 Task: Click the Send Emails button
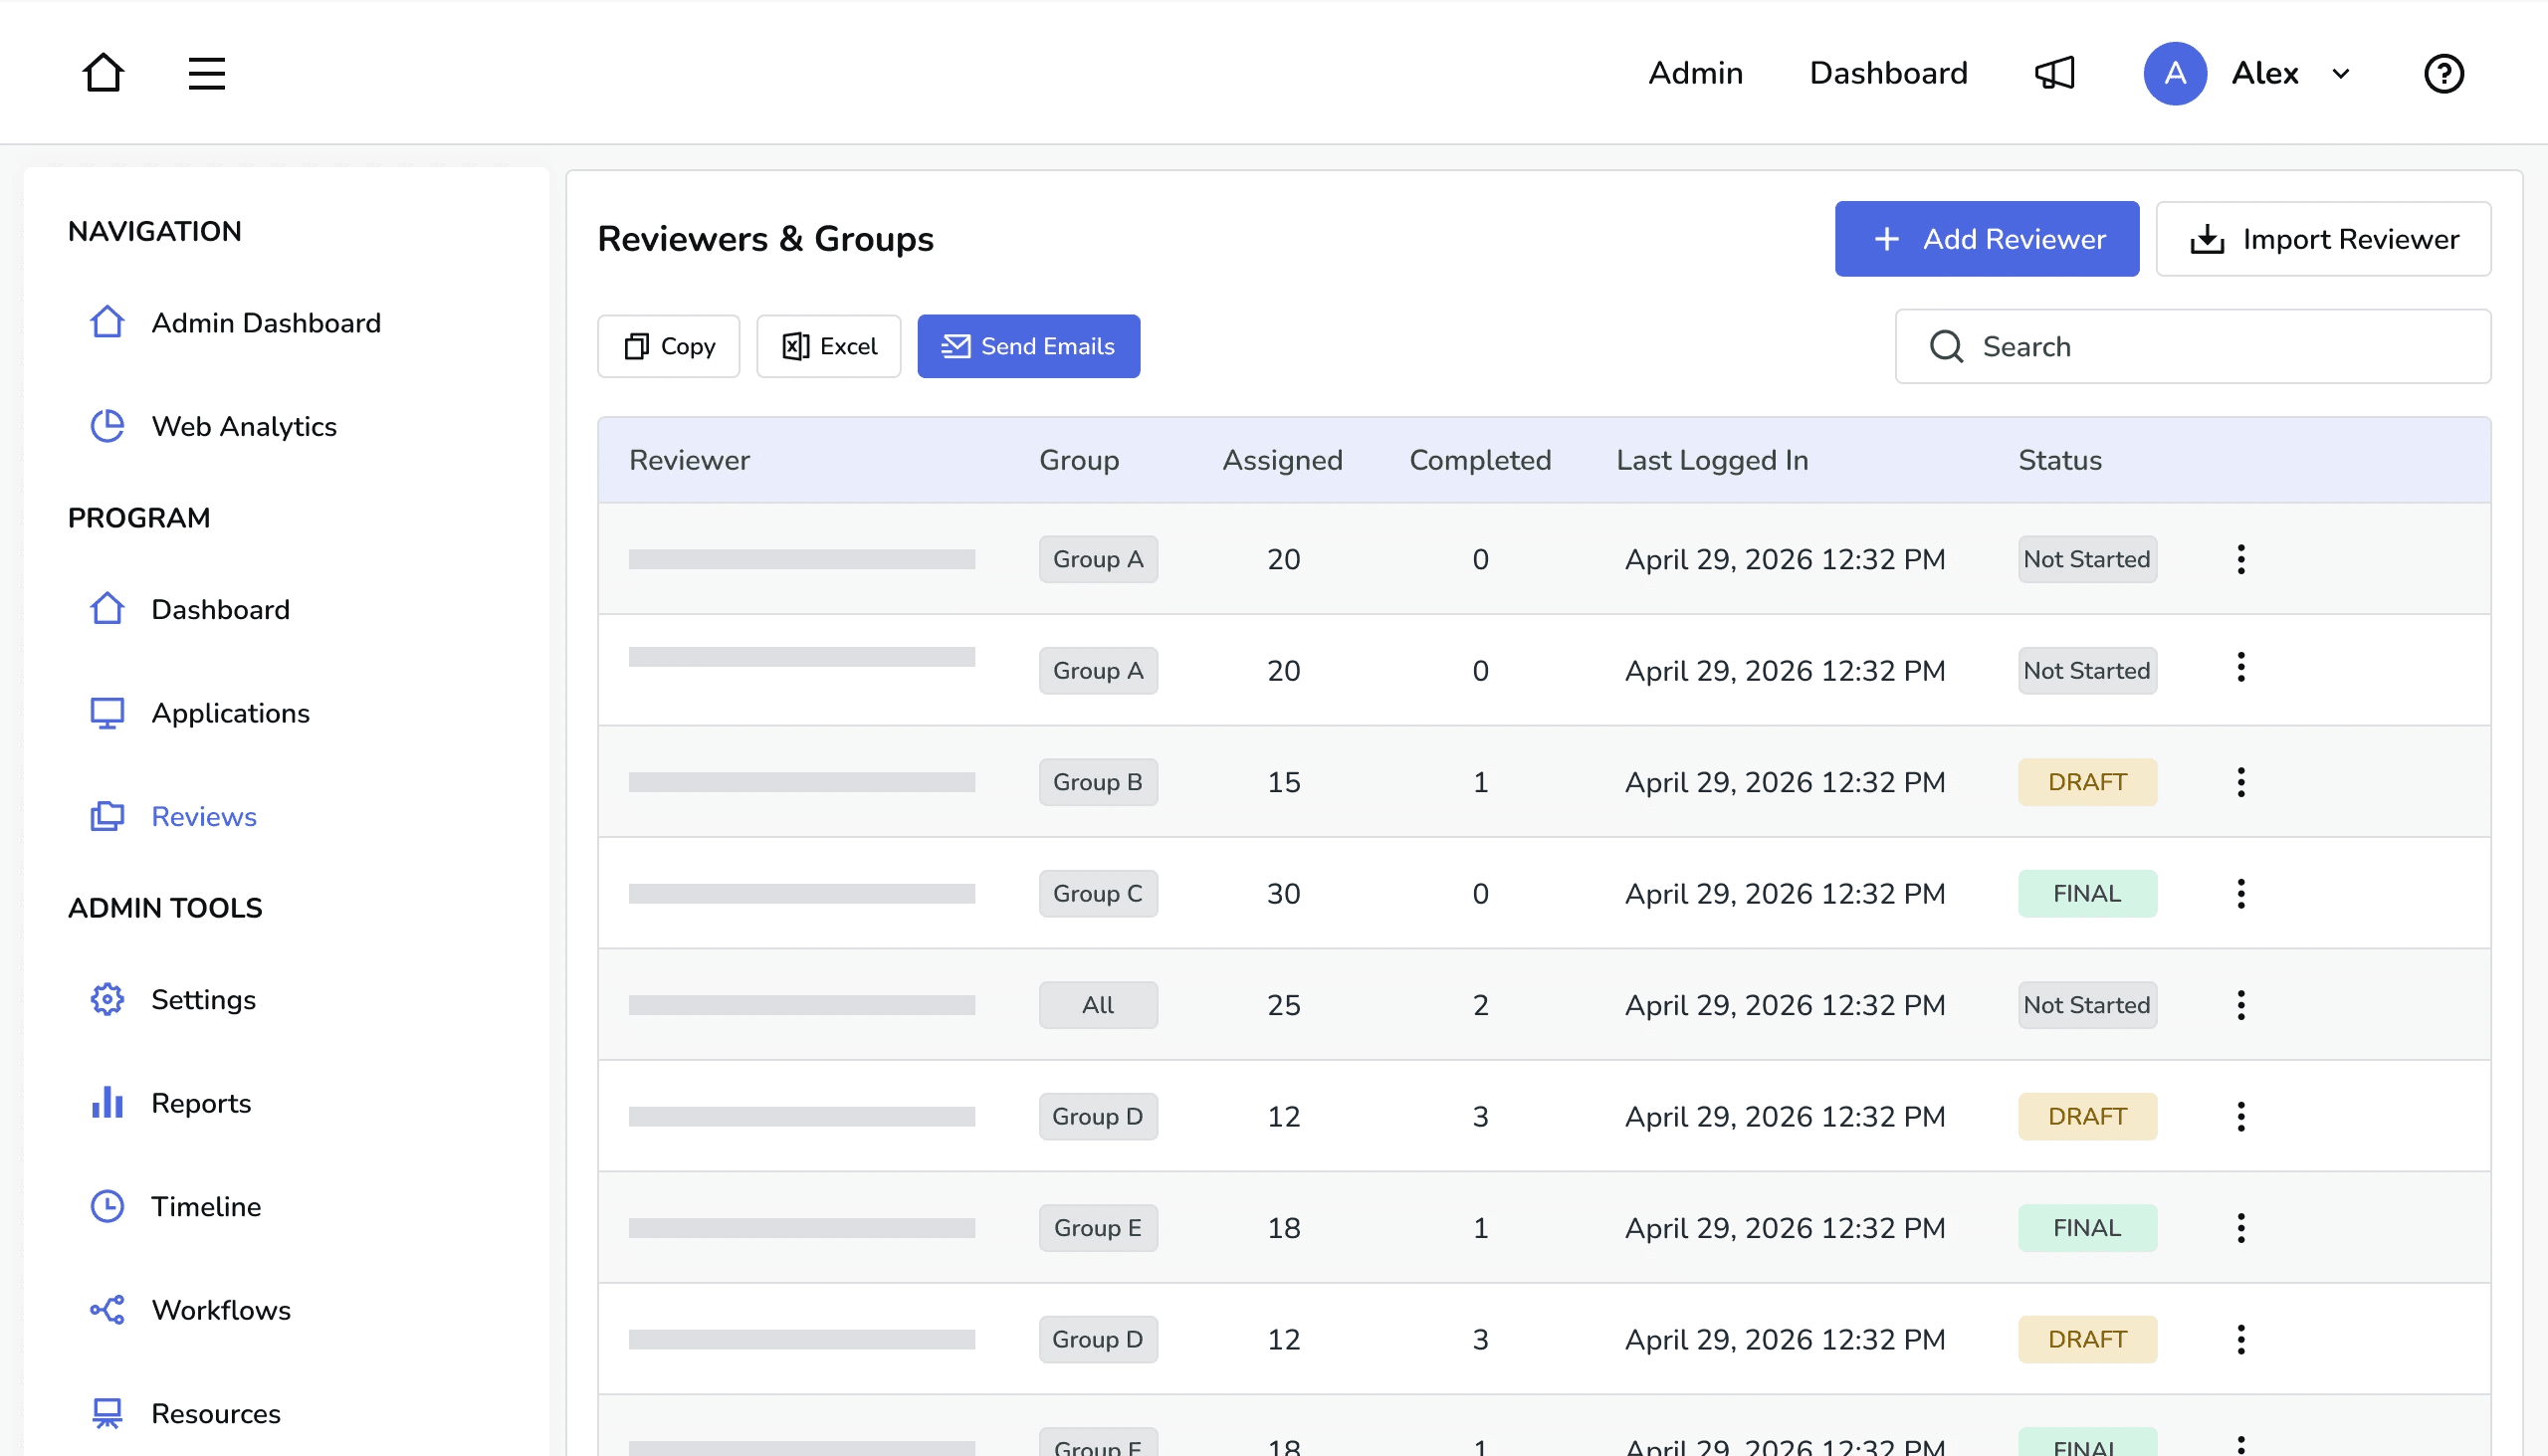[1028, 346]
